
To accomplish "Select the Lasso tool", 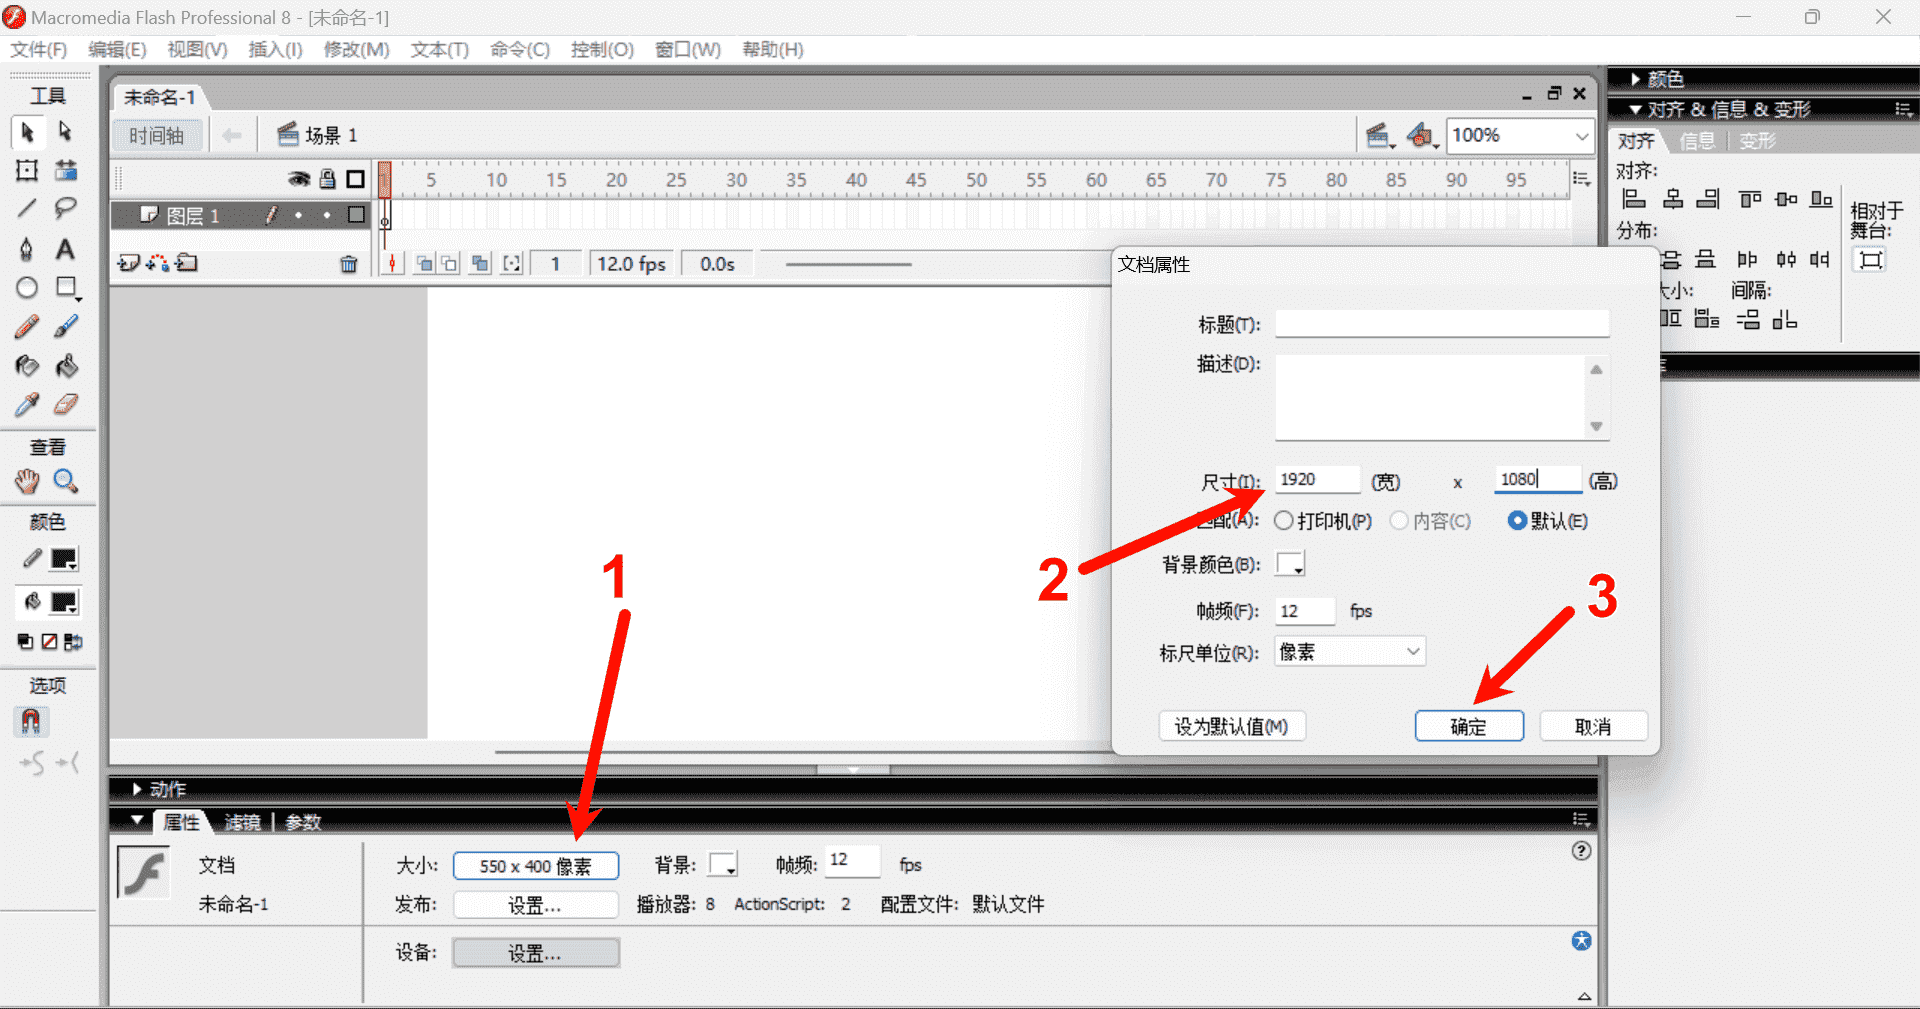I will pyautogui.click(x=66, y=208).
